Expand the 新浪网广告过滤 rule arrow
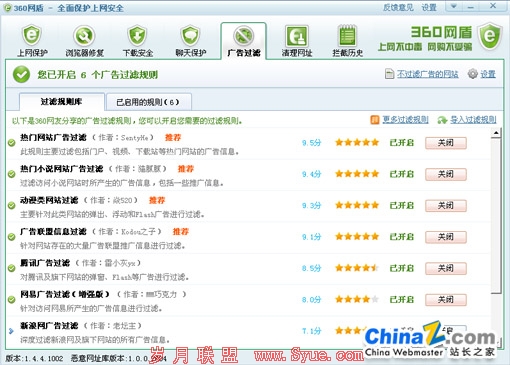Screen dimensions: 510x365 (11, 331)
